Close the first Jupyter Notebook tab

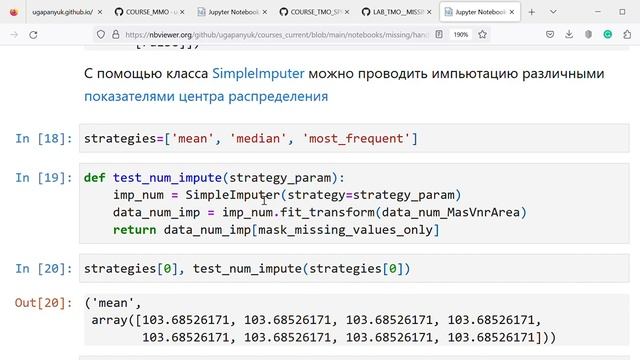point(264,12)
